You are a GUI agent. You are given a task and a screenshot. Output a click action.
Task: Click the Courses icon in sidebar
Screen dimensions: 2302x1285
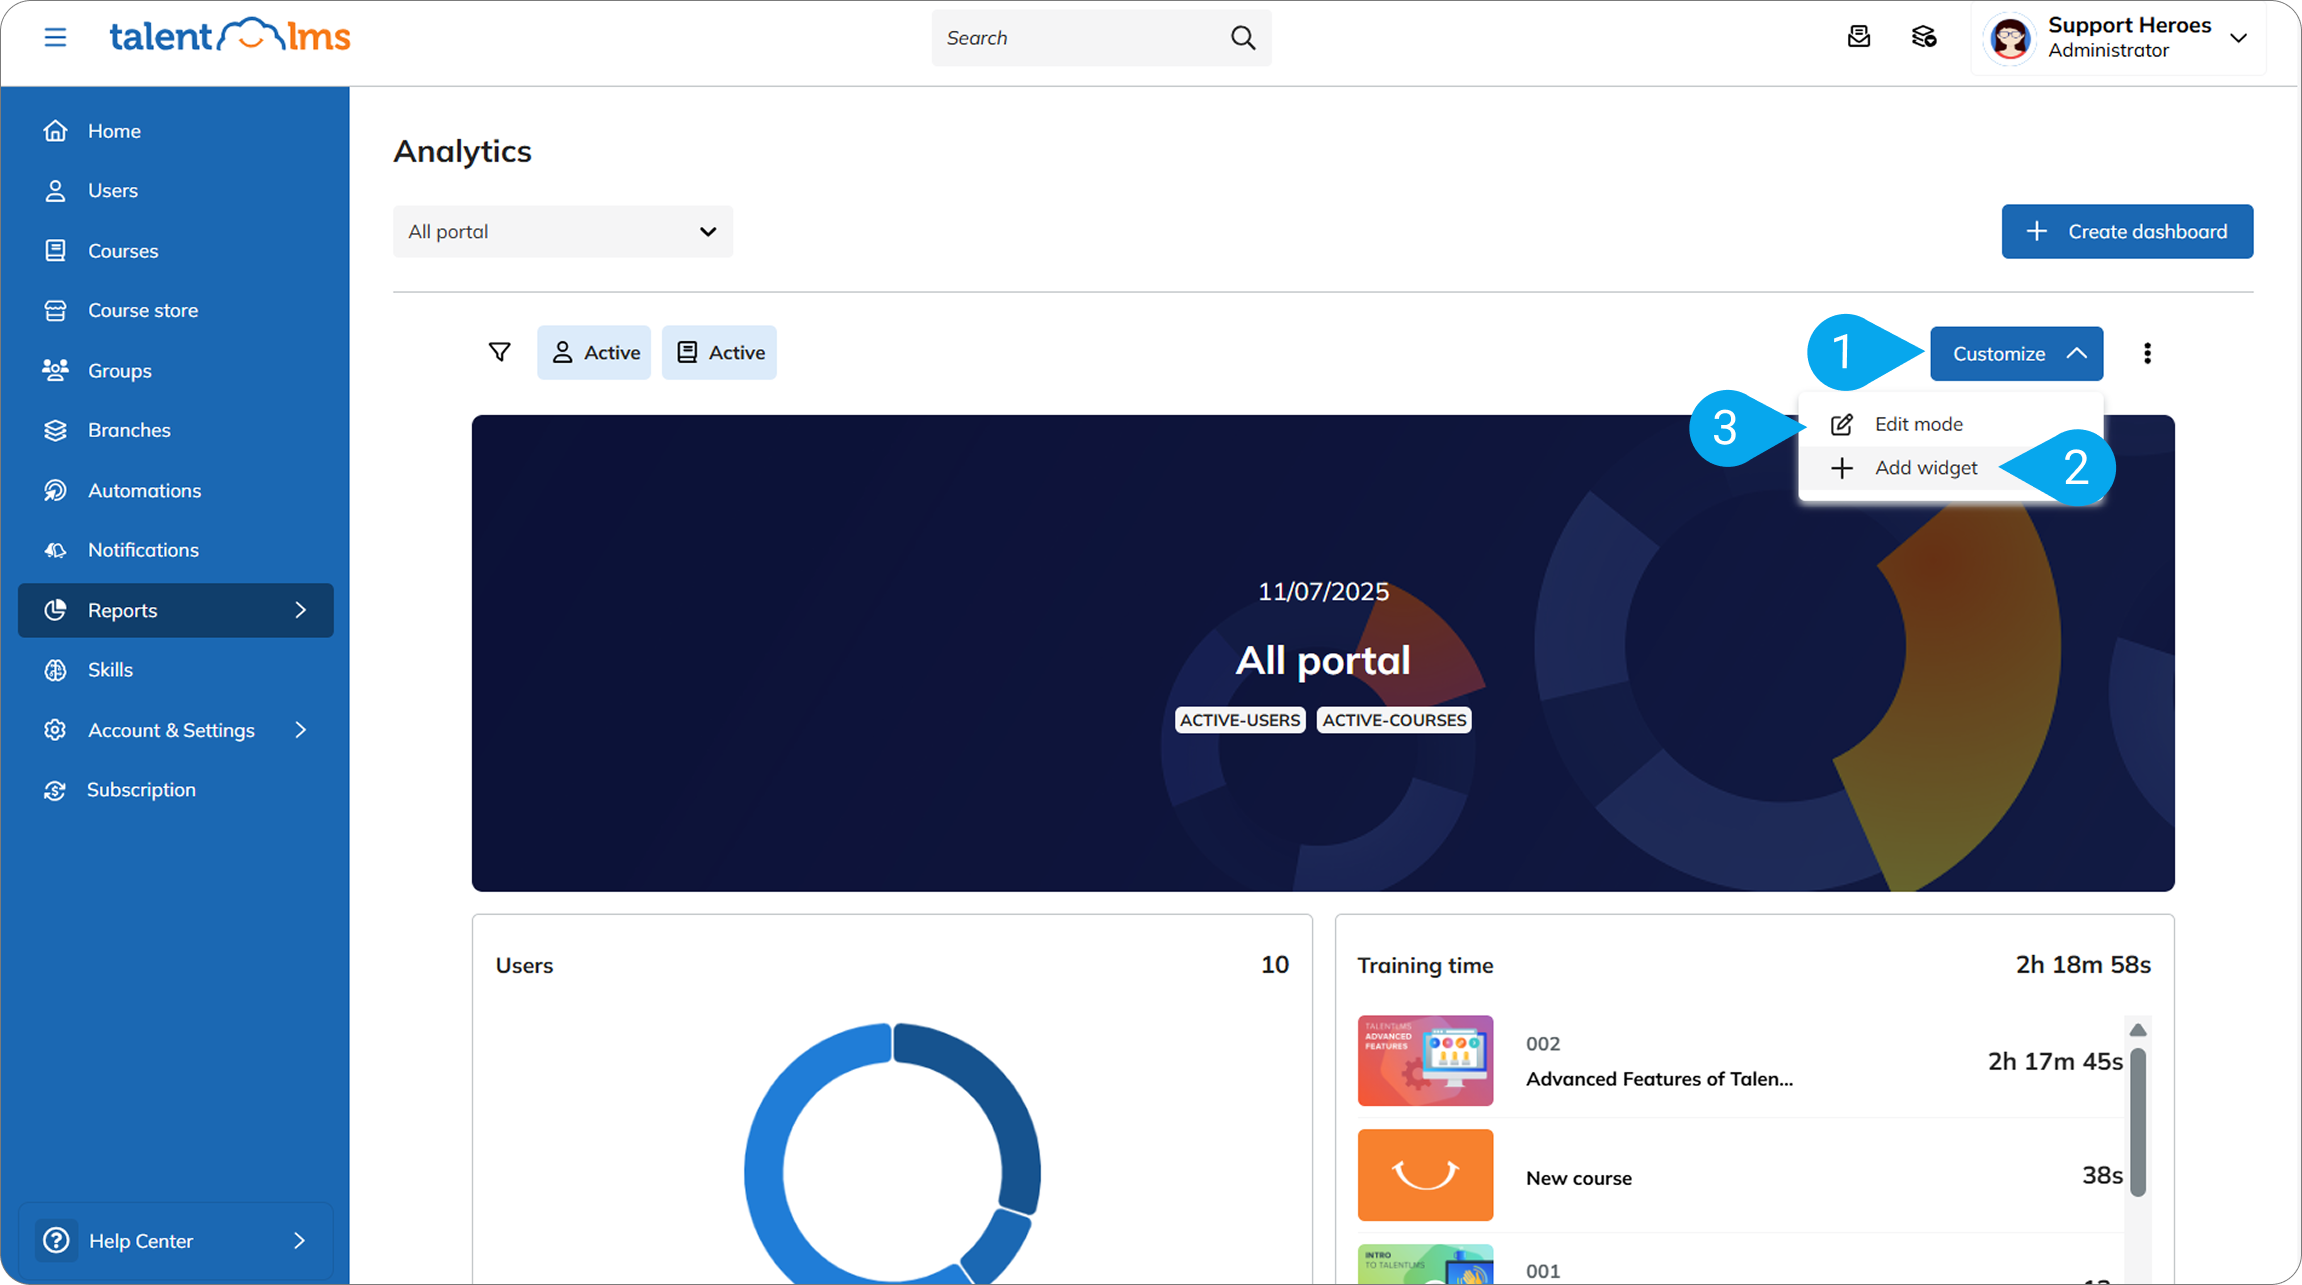(56, 250)
